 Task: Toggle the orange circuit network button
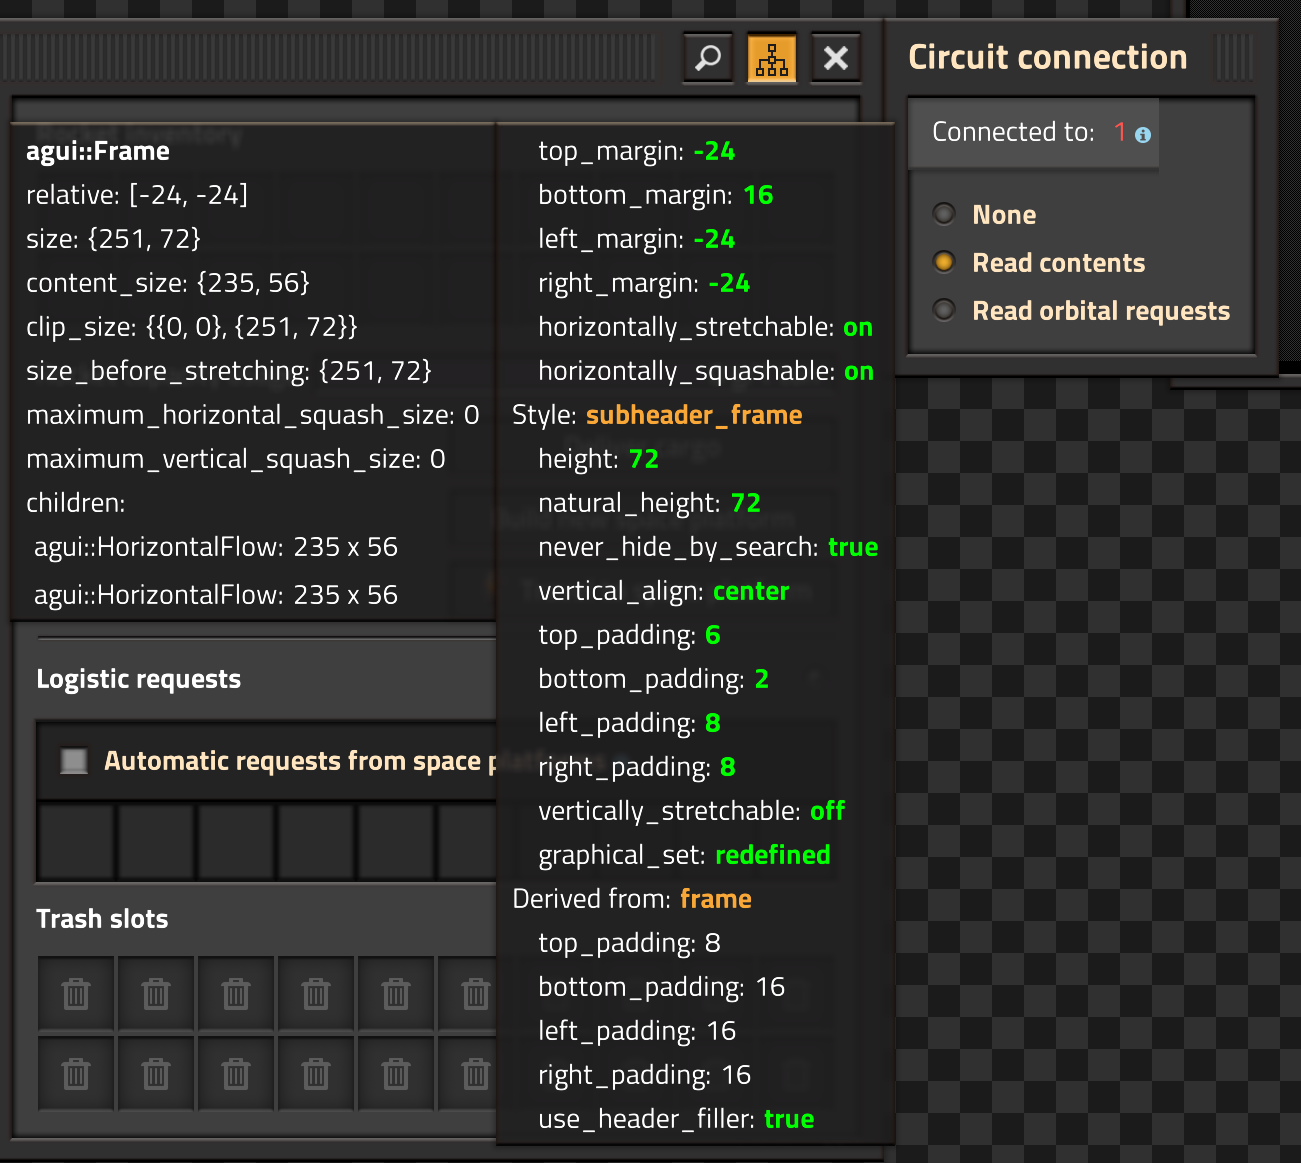pyautogui.click(x=772, y=58)
